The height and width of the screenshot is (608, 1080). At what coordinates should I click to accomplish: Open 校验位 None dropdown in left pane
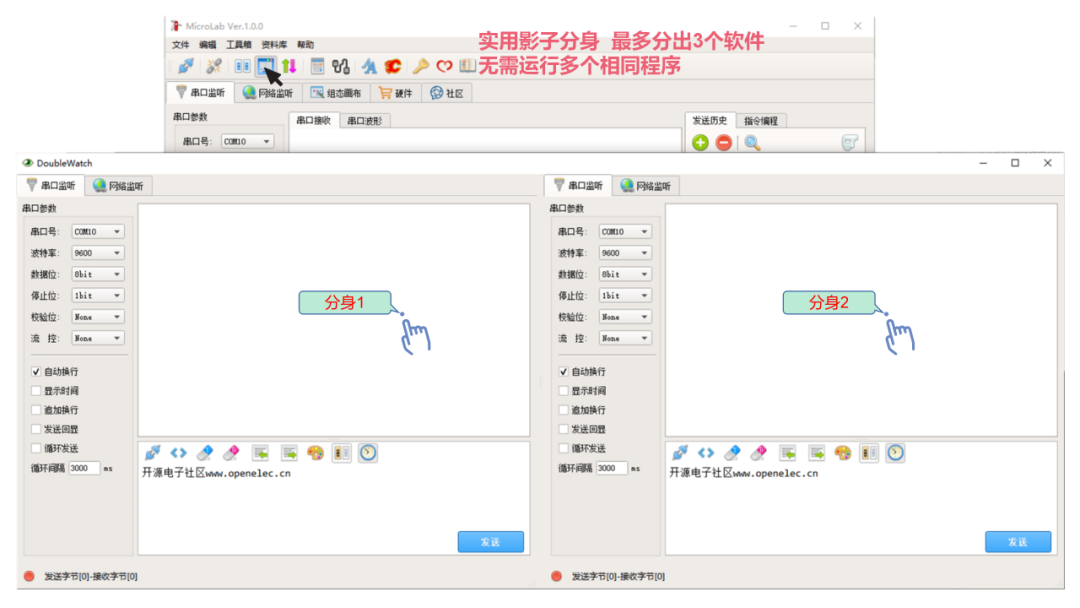tap(98, 317)
